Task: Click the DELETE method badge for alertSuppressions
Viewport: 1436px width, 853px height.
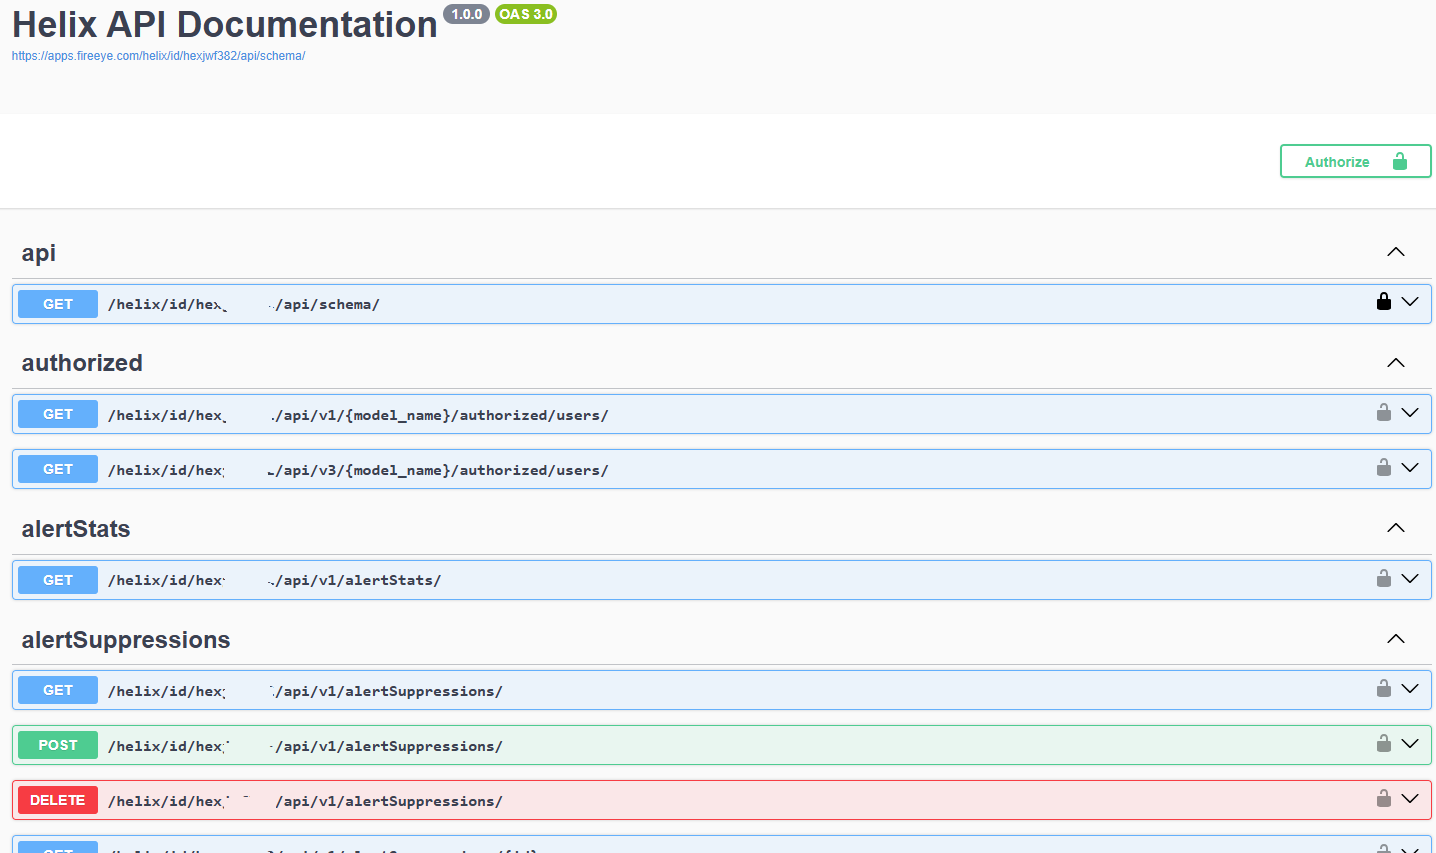Action: (x=58, y=800)
